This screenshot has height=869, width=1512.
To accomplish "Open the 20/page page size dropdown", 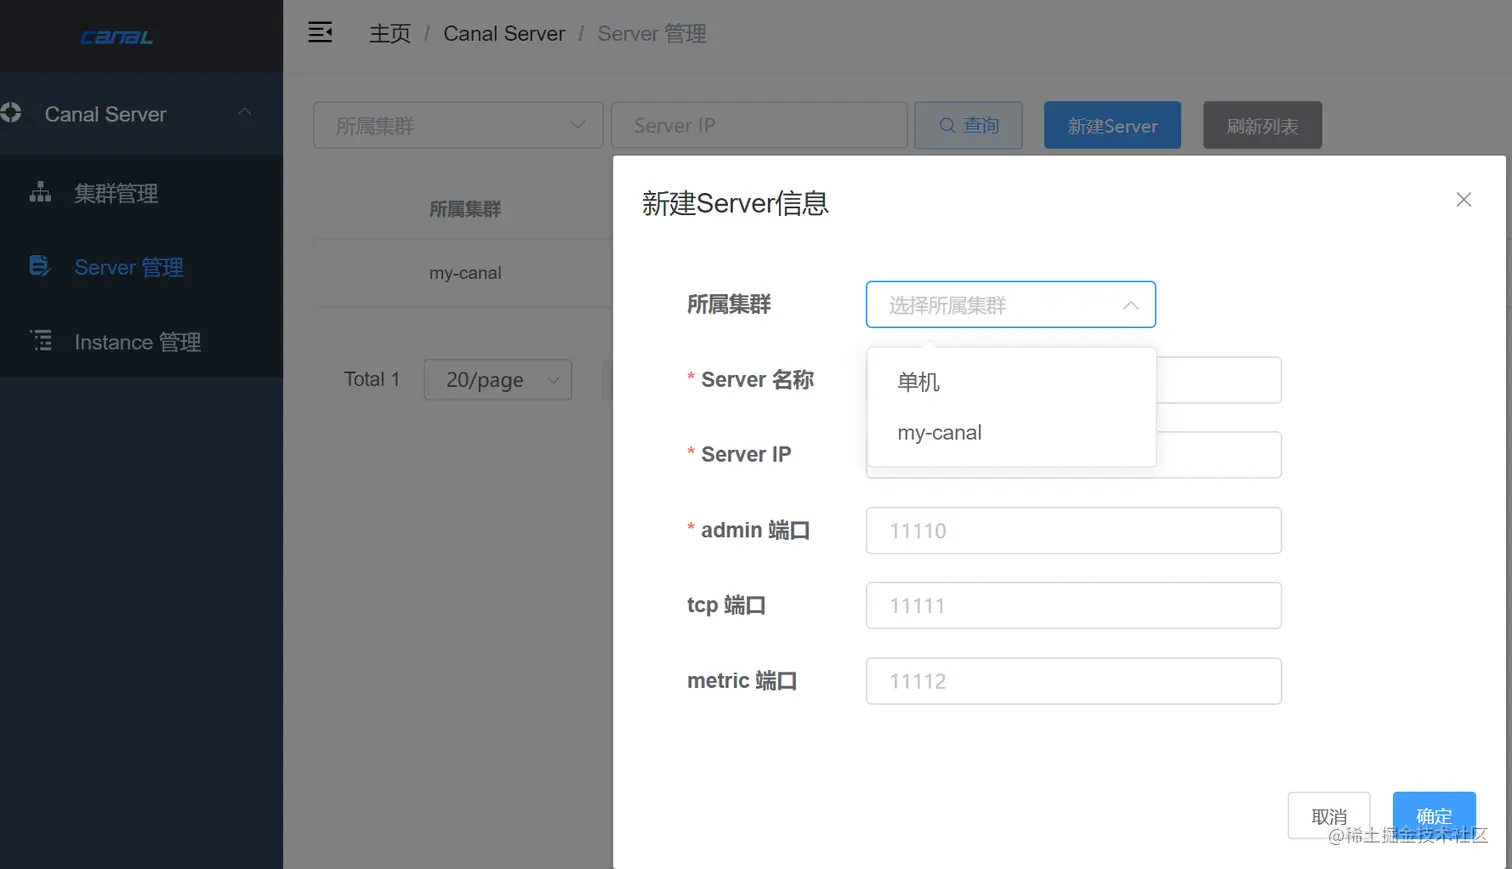I will click(498, 380).
